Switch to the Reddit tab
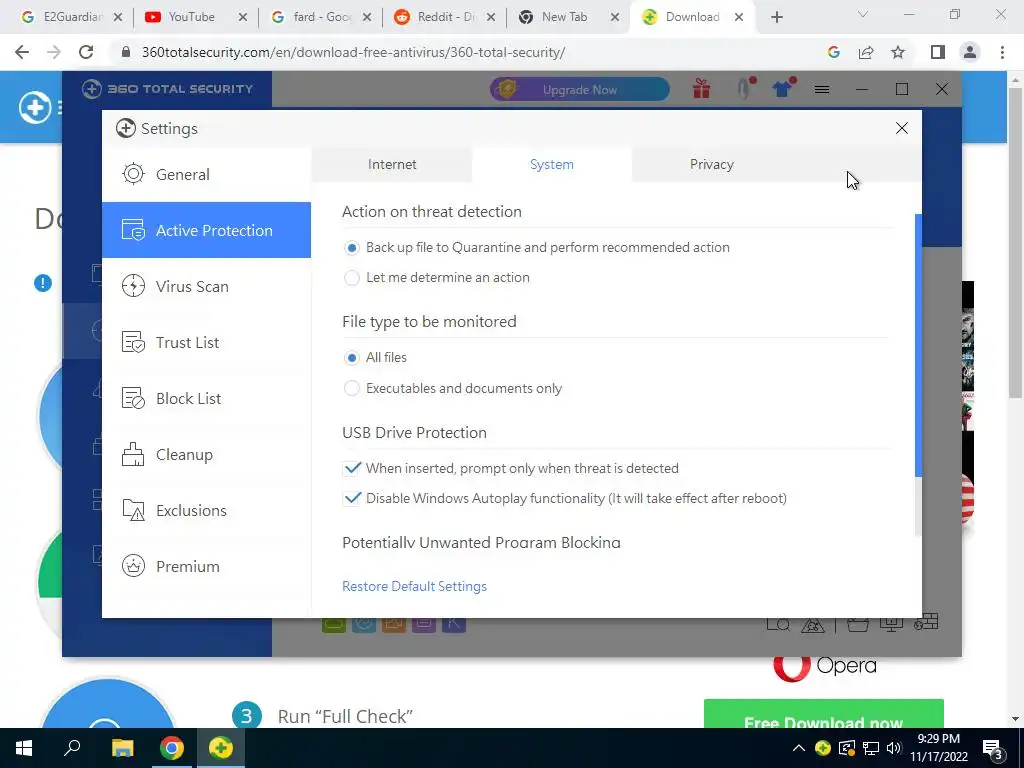Viewport: 1024px width, 768px height. tap(446, 17)
